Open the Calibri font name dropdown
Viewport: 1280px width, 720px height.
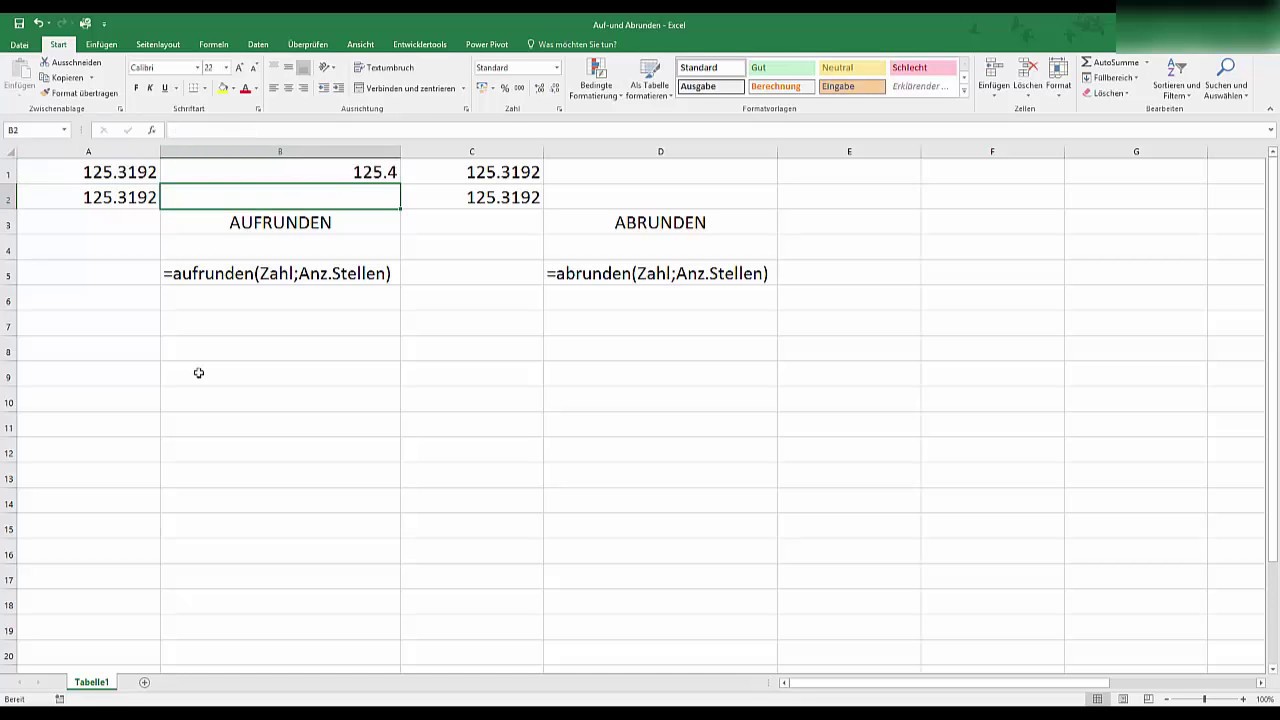click(x=196, y=67)
